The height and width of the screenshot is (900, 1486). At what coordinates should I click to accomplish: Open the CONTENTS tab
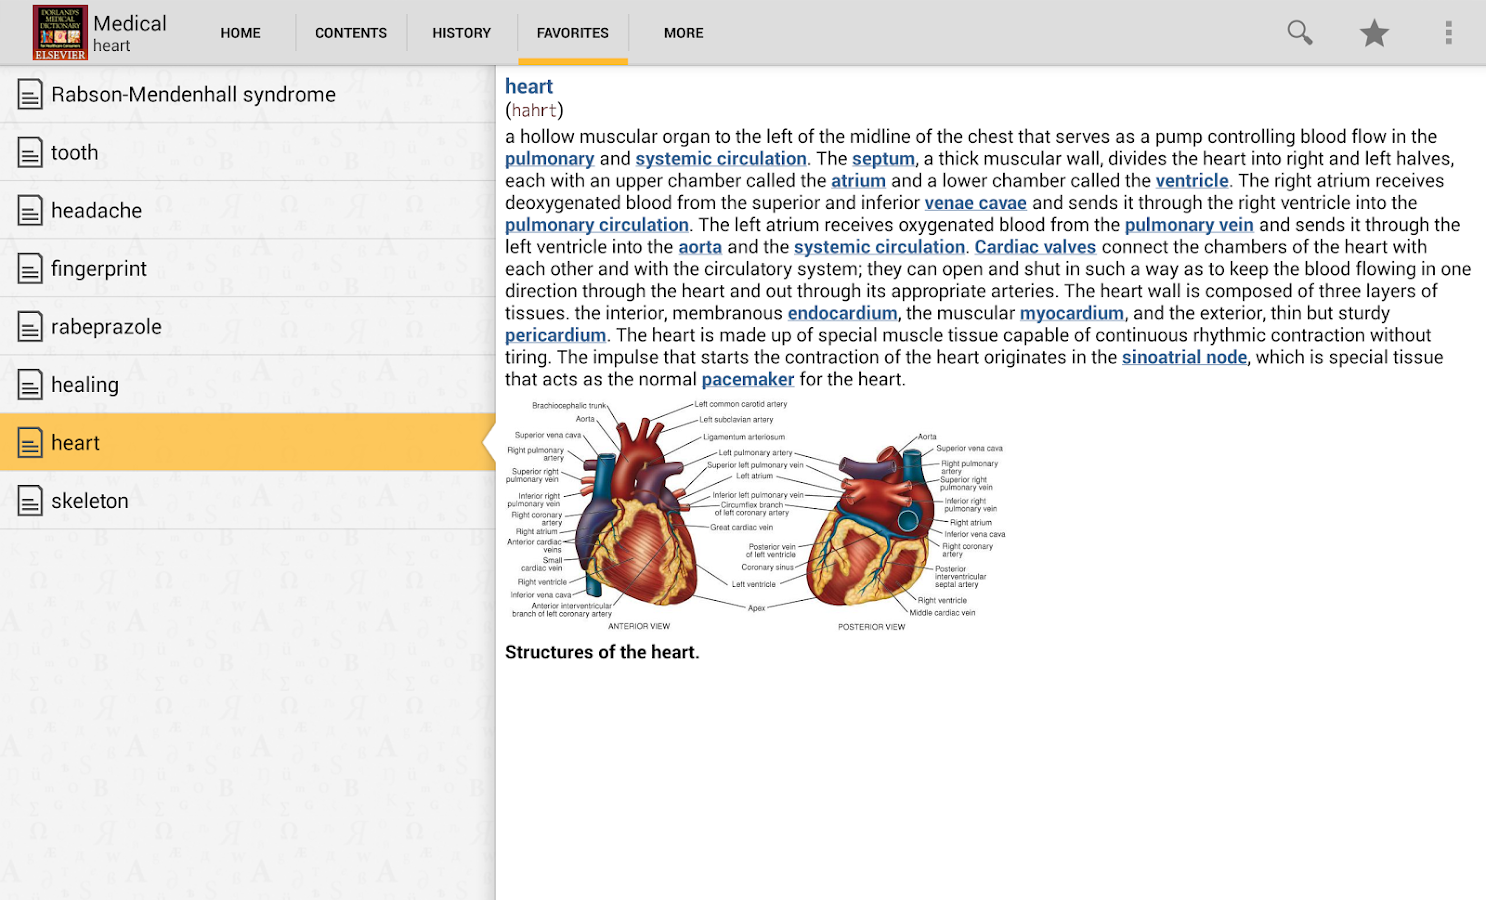coord(351,32)
